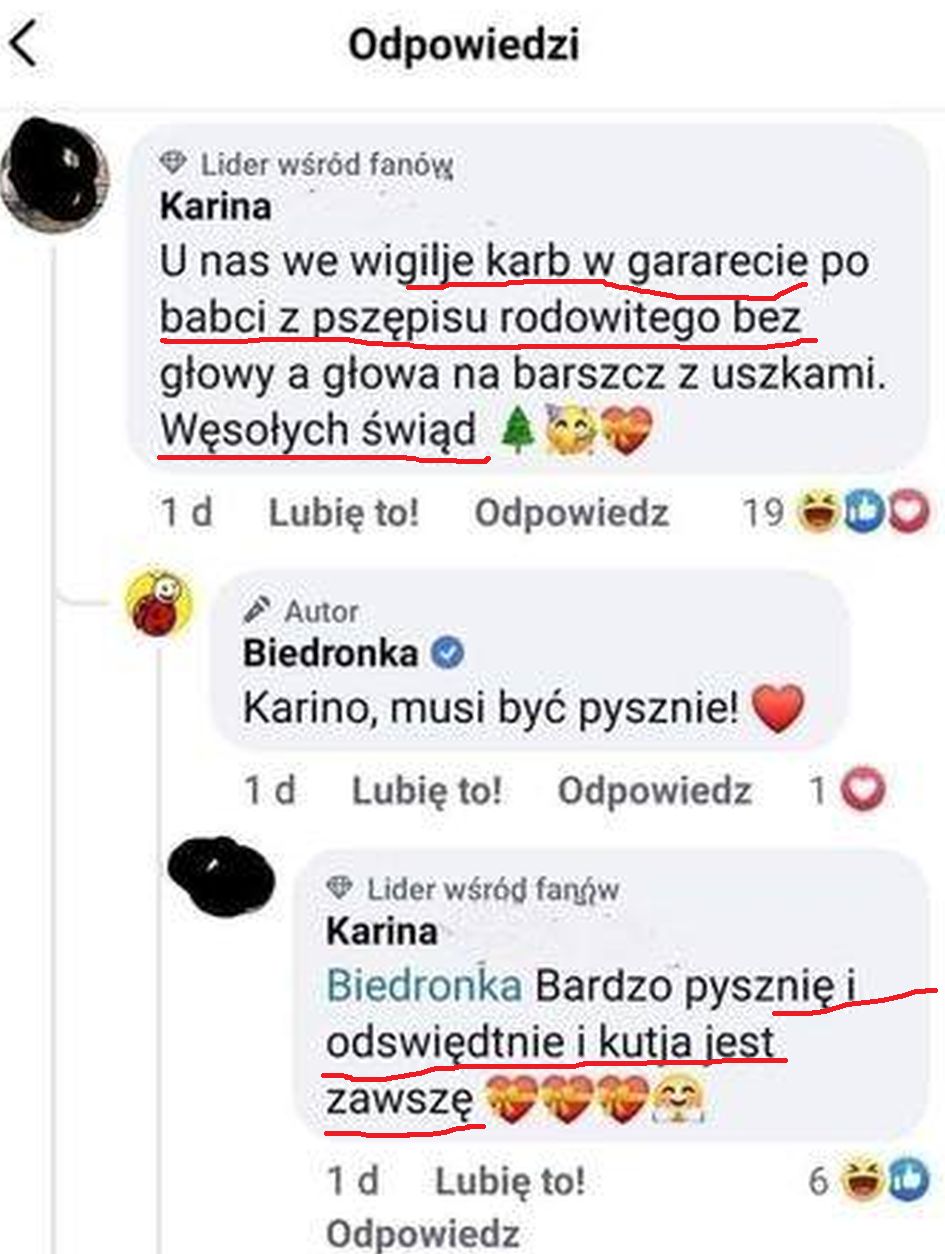Open Karina's name on first comment

[216, 207]
